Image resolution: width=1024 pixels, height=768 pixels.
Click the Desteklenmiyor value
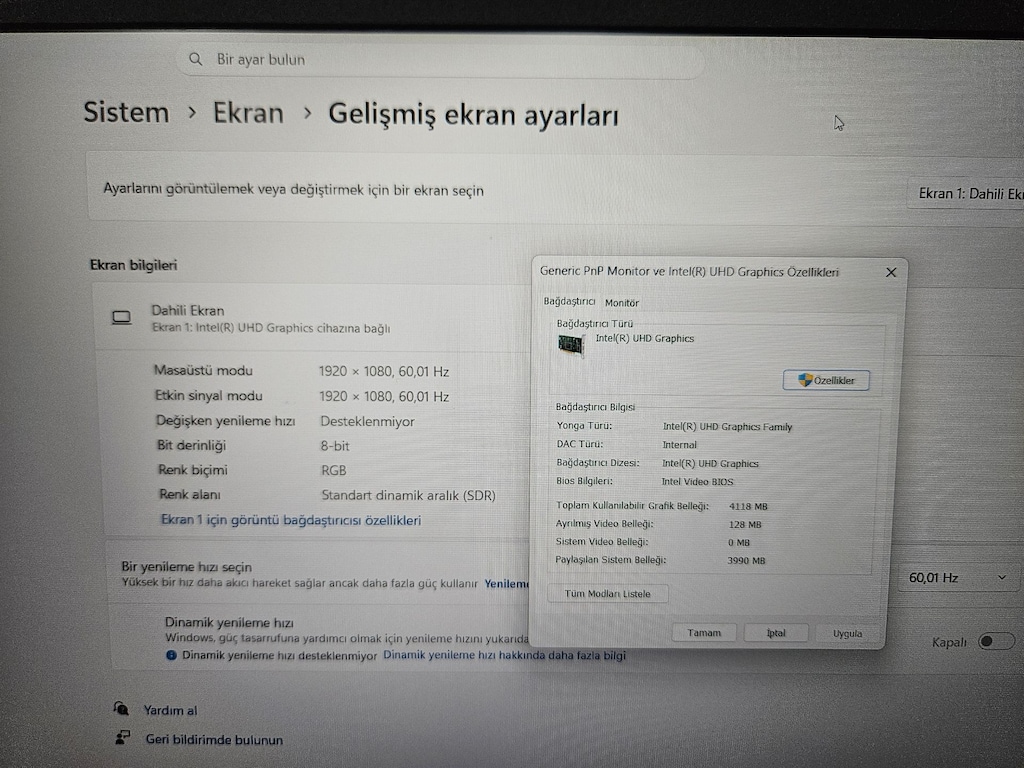(x=367, y=421)
